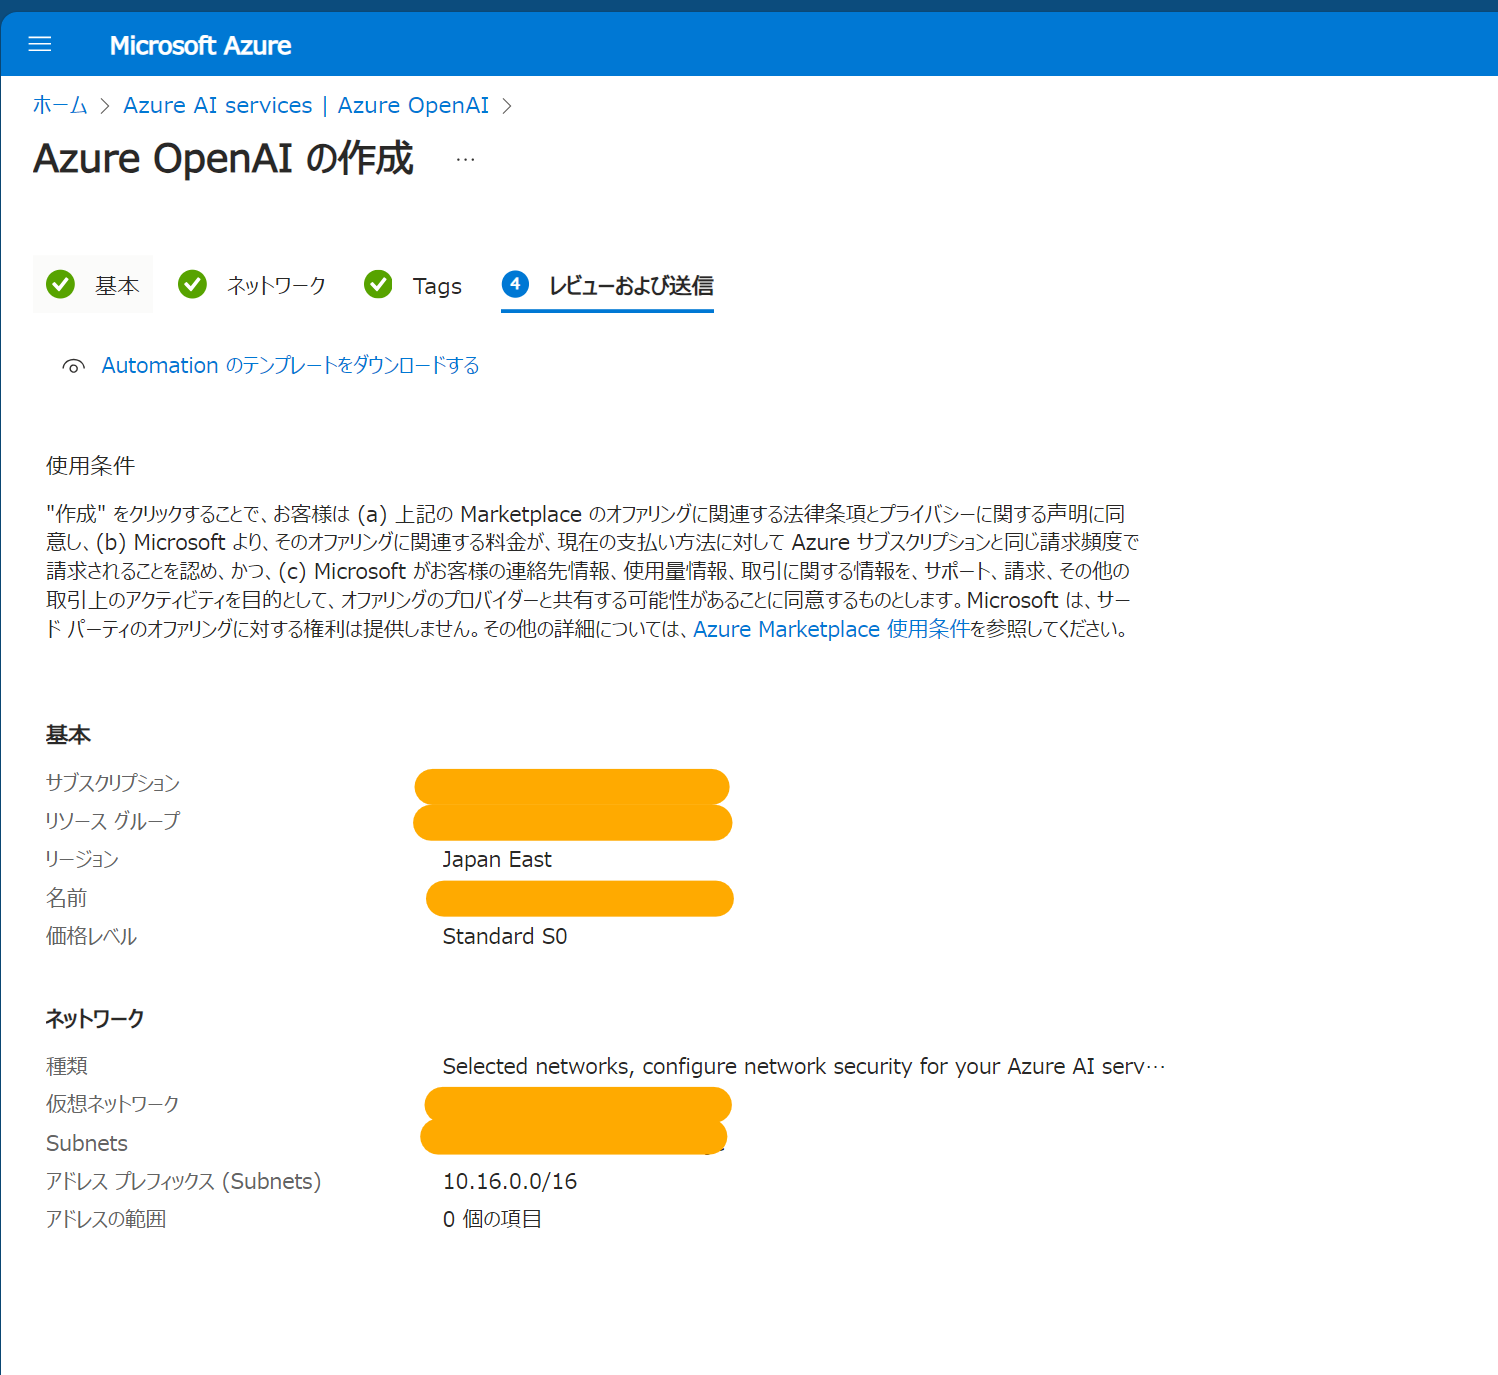Click the アドレスの範囲 label
1498x1375 pixels.
point(106,1220)
